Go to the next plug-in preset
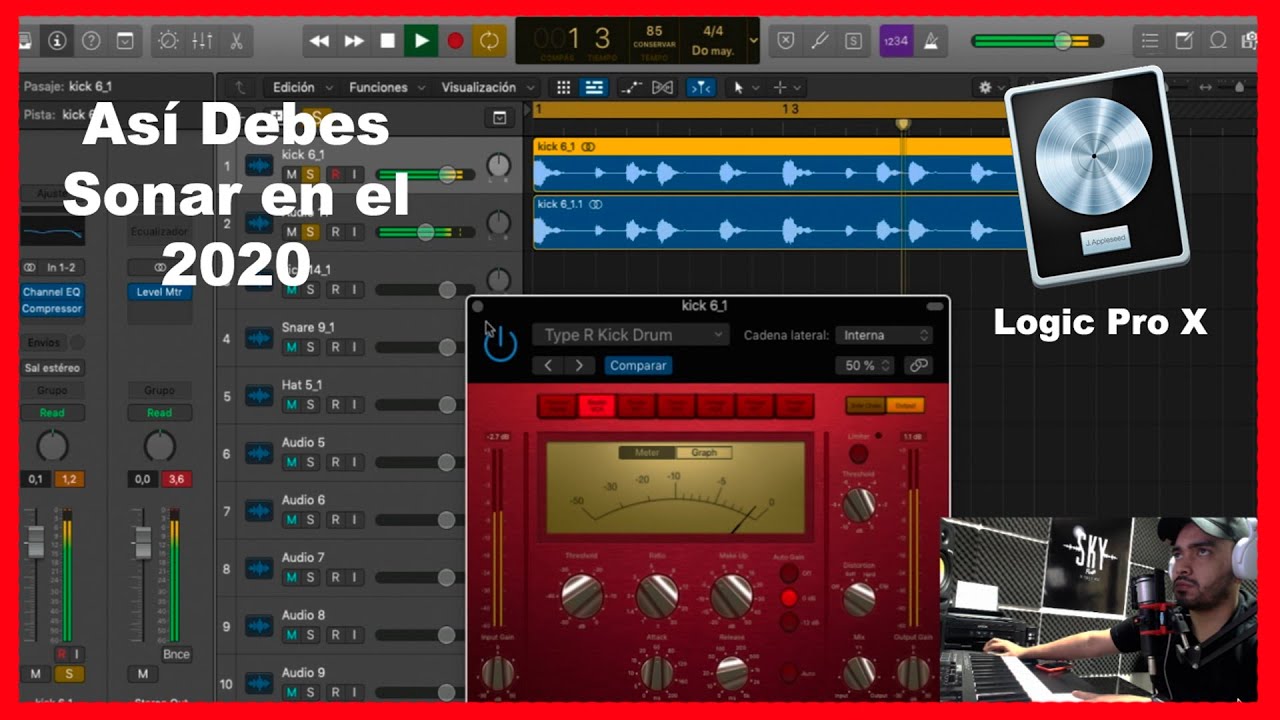1280x720 pixels. pyautogui.click(x=579, y=365)
